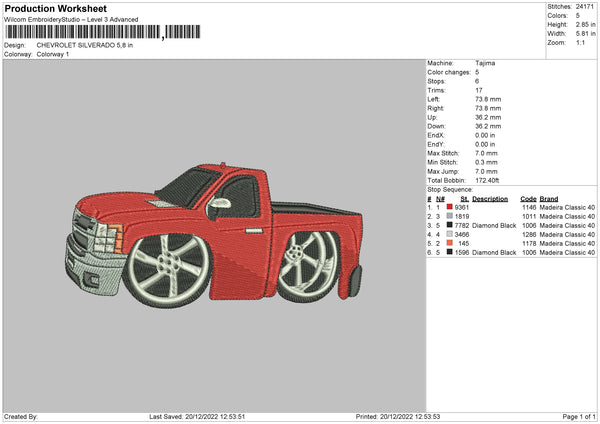Click the Stitches value '24171'
The width and height of the screenshot is (600, 424).
click(x=585, y=7)
